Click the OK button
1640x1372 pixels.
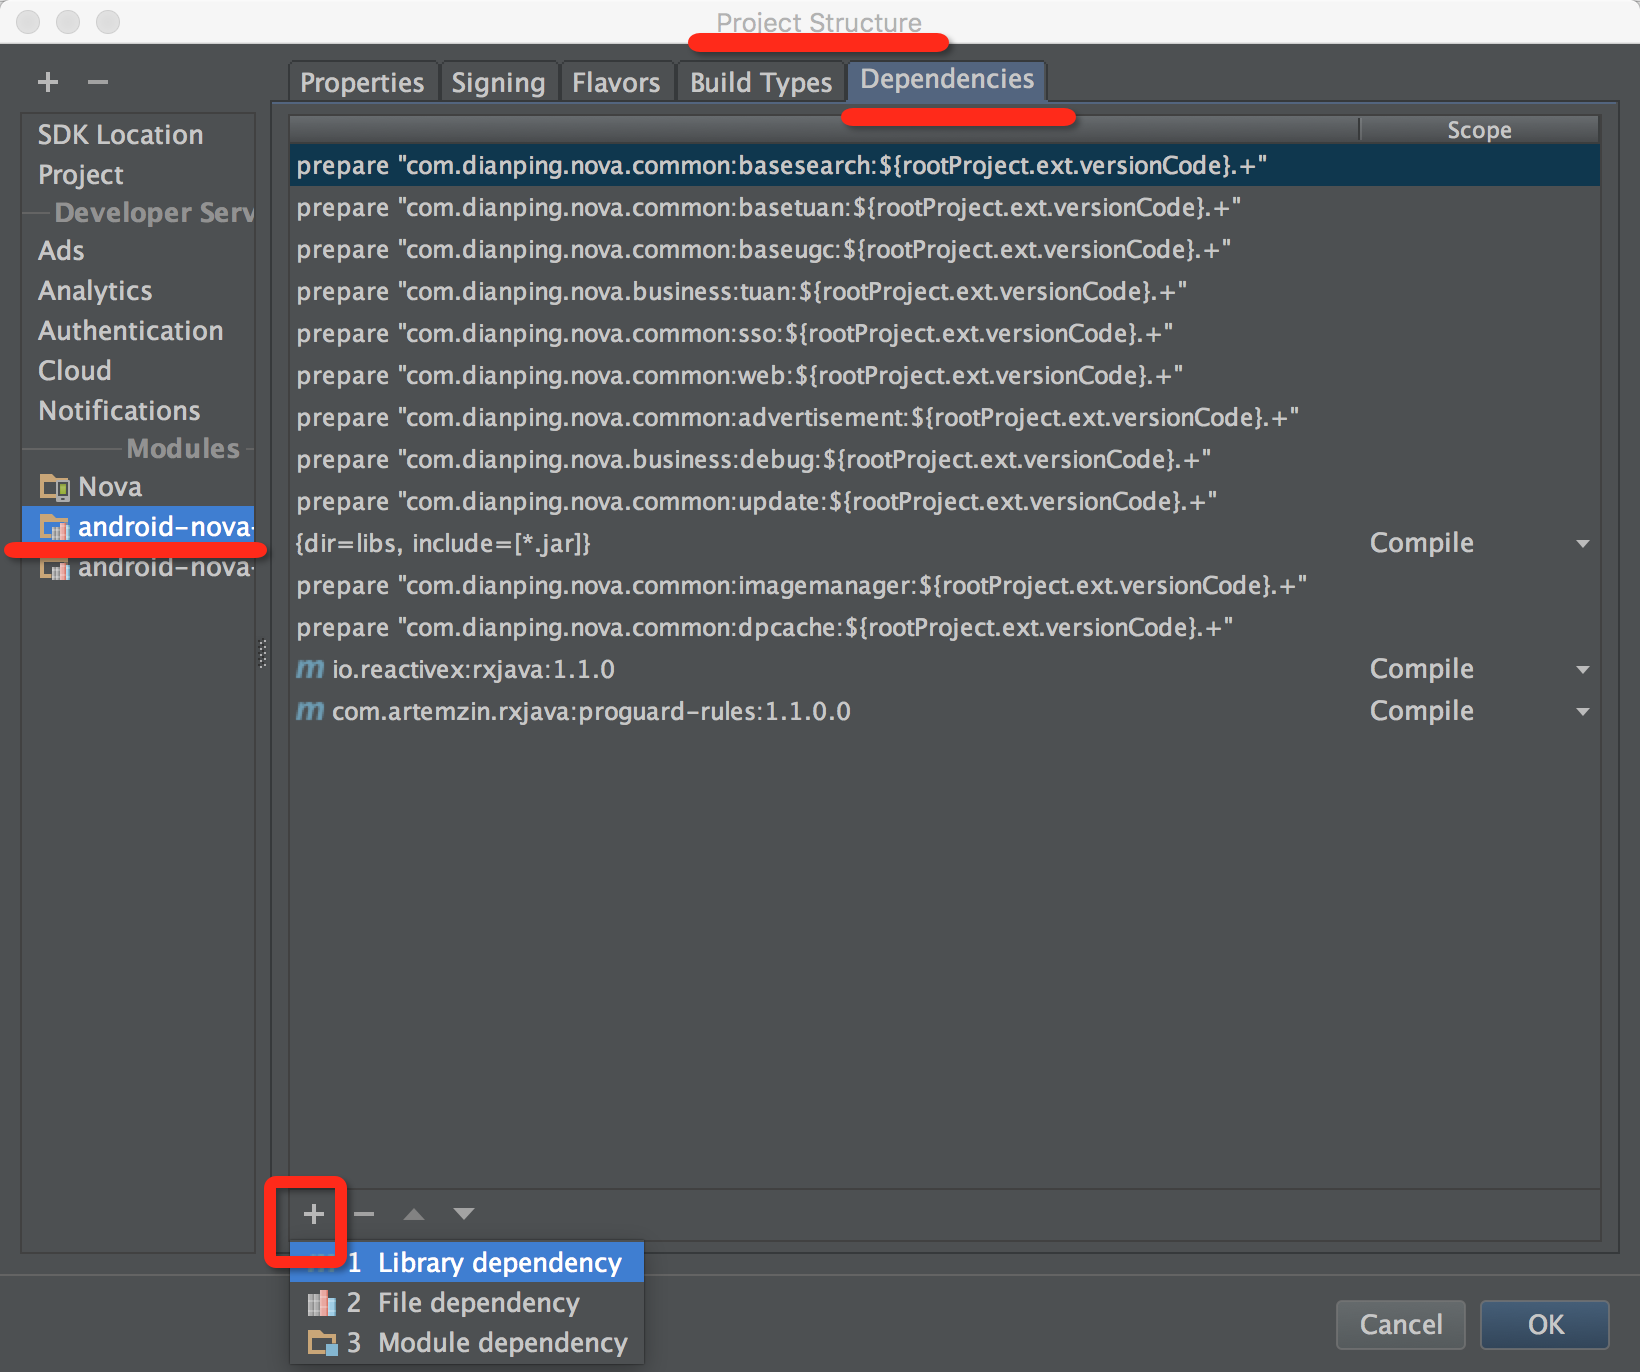pos(1545,1325)
